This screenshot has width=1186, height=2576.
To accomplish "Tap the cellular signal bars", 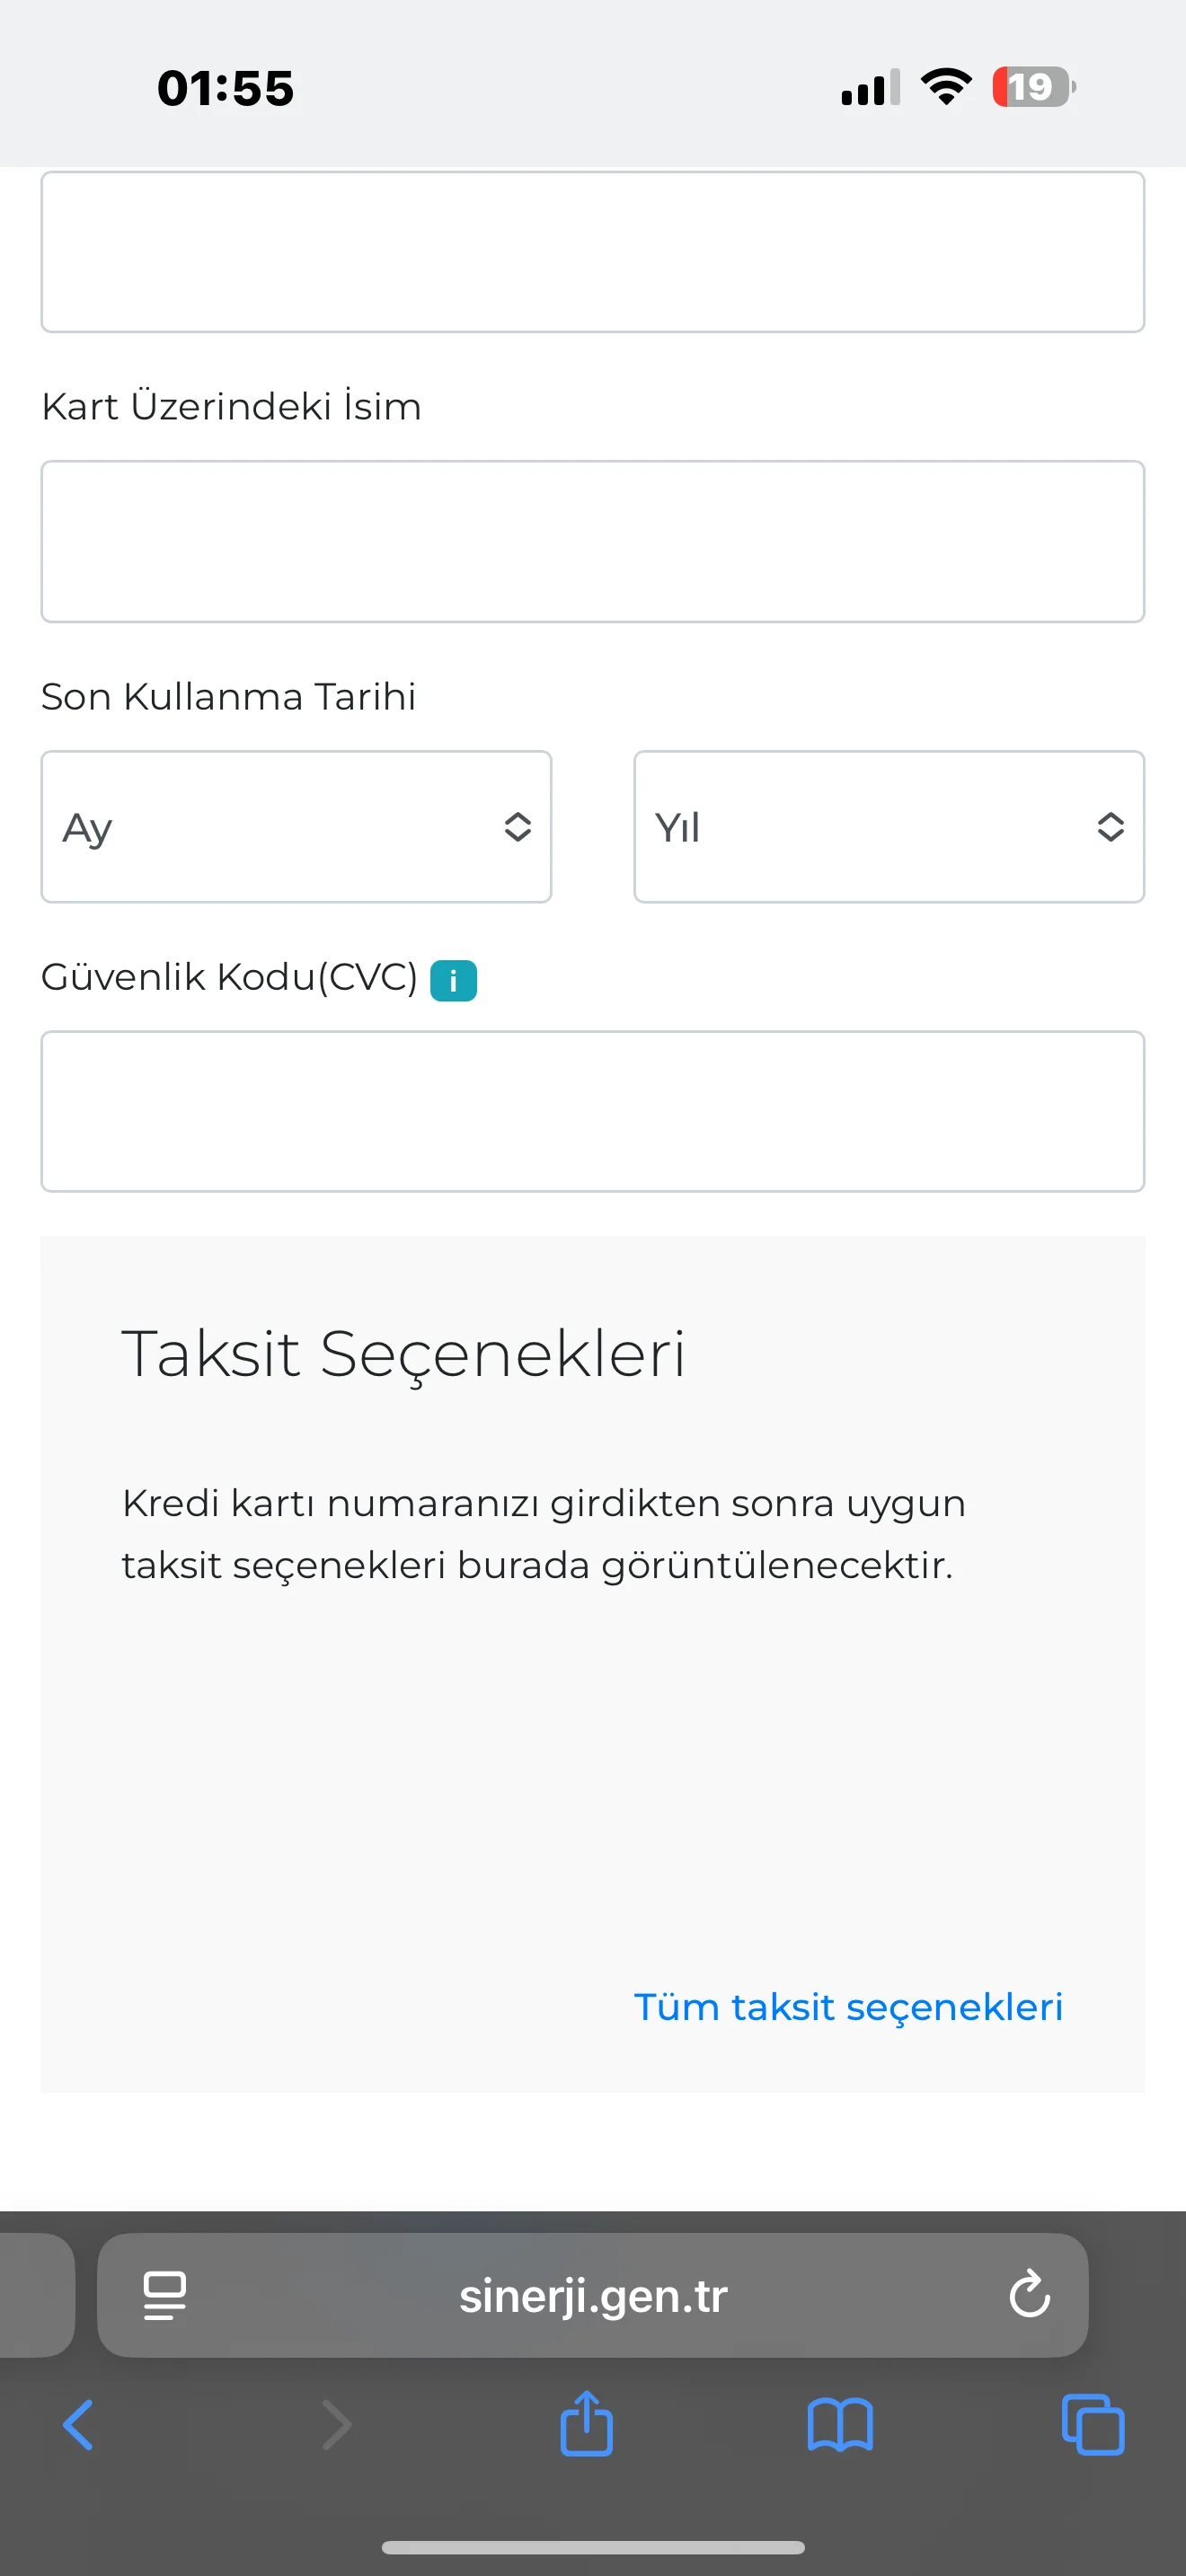I will (x=870, y=88).
